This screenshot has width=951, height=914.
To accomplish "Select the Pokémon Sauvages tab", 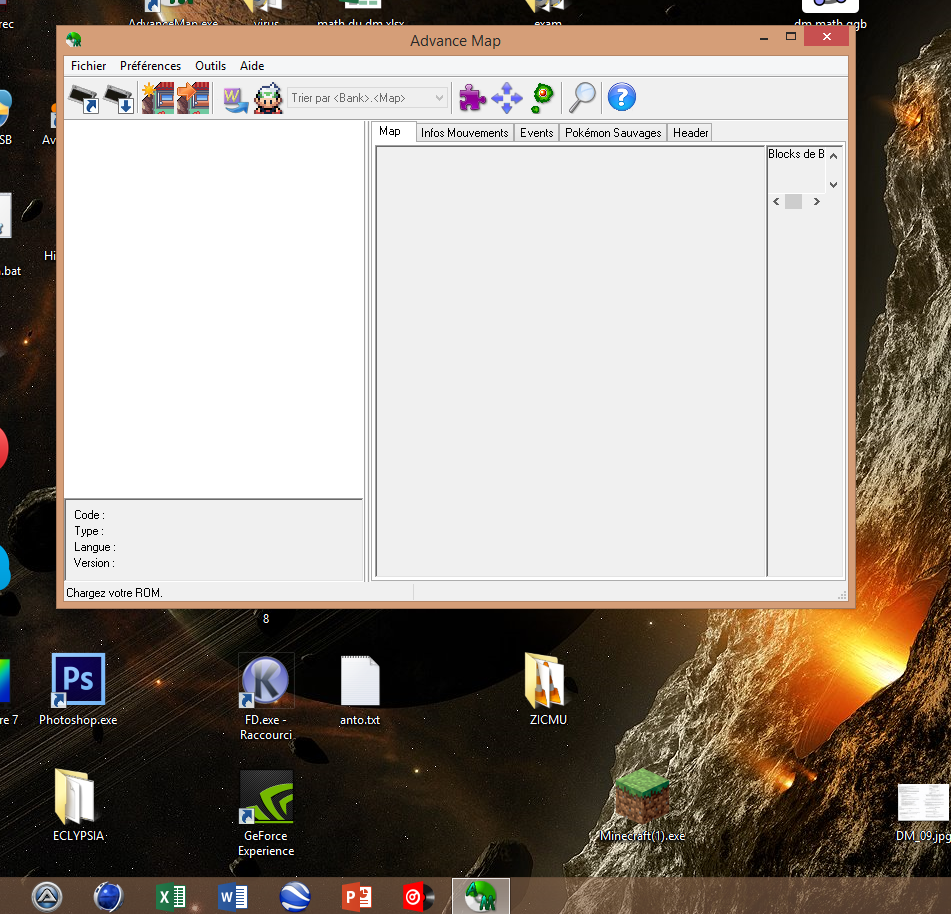I will pyautogui.click(x=612, y=133).
